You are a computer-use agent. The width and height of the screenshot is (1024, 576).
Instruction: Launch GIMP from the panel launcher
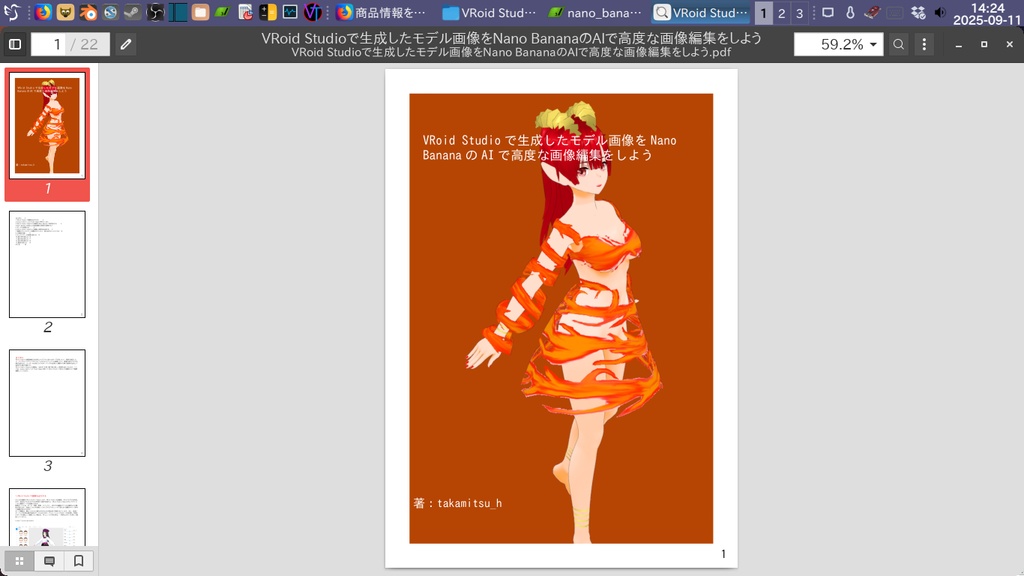(x=65, y=12)
